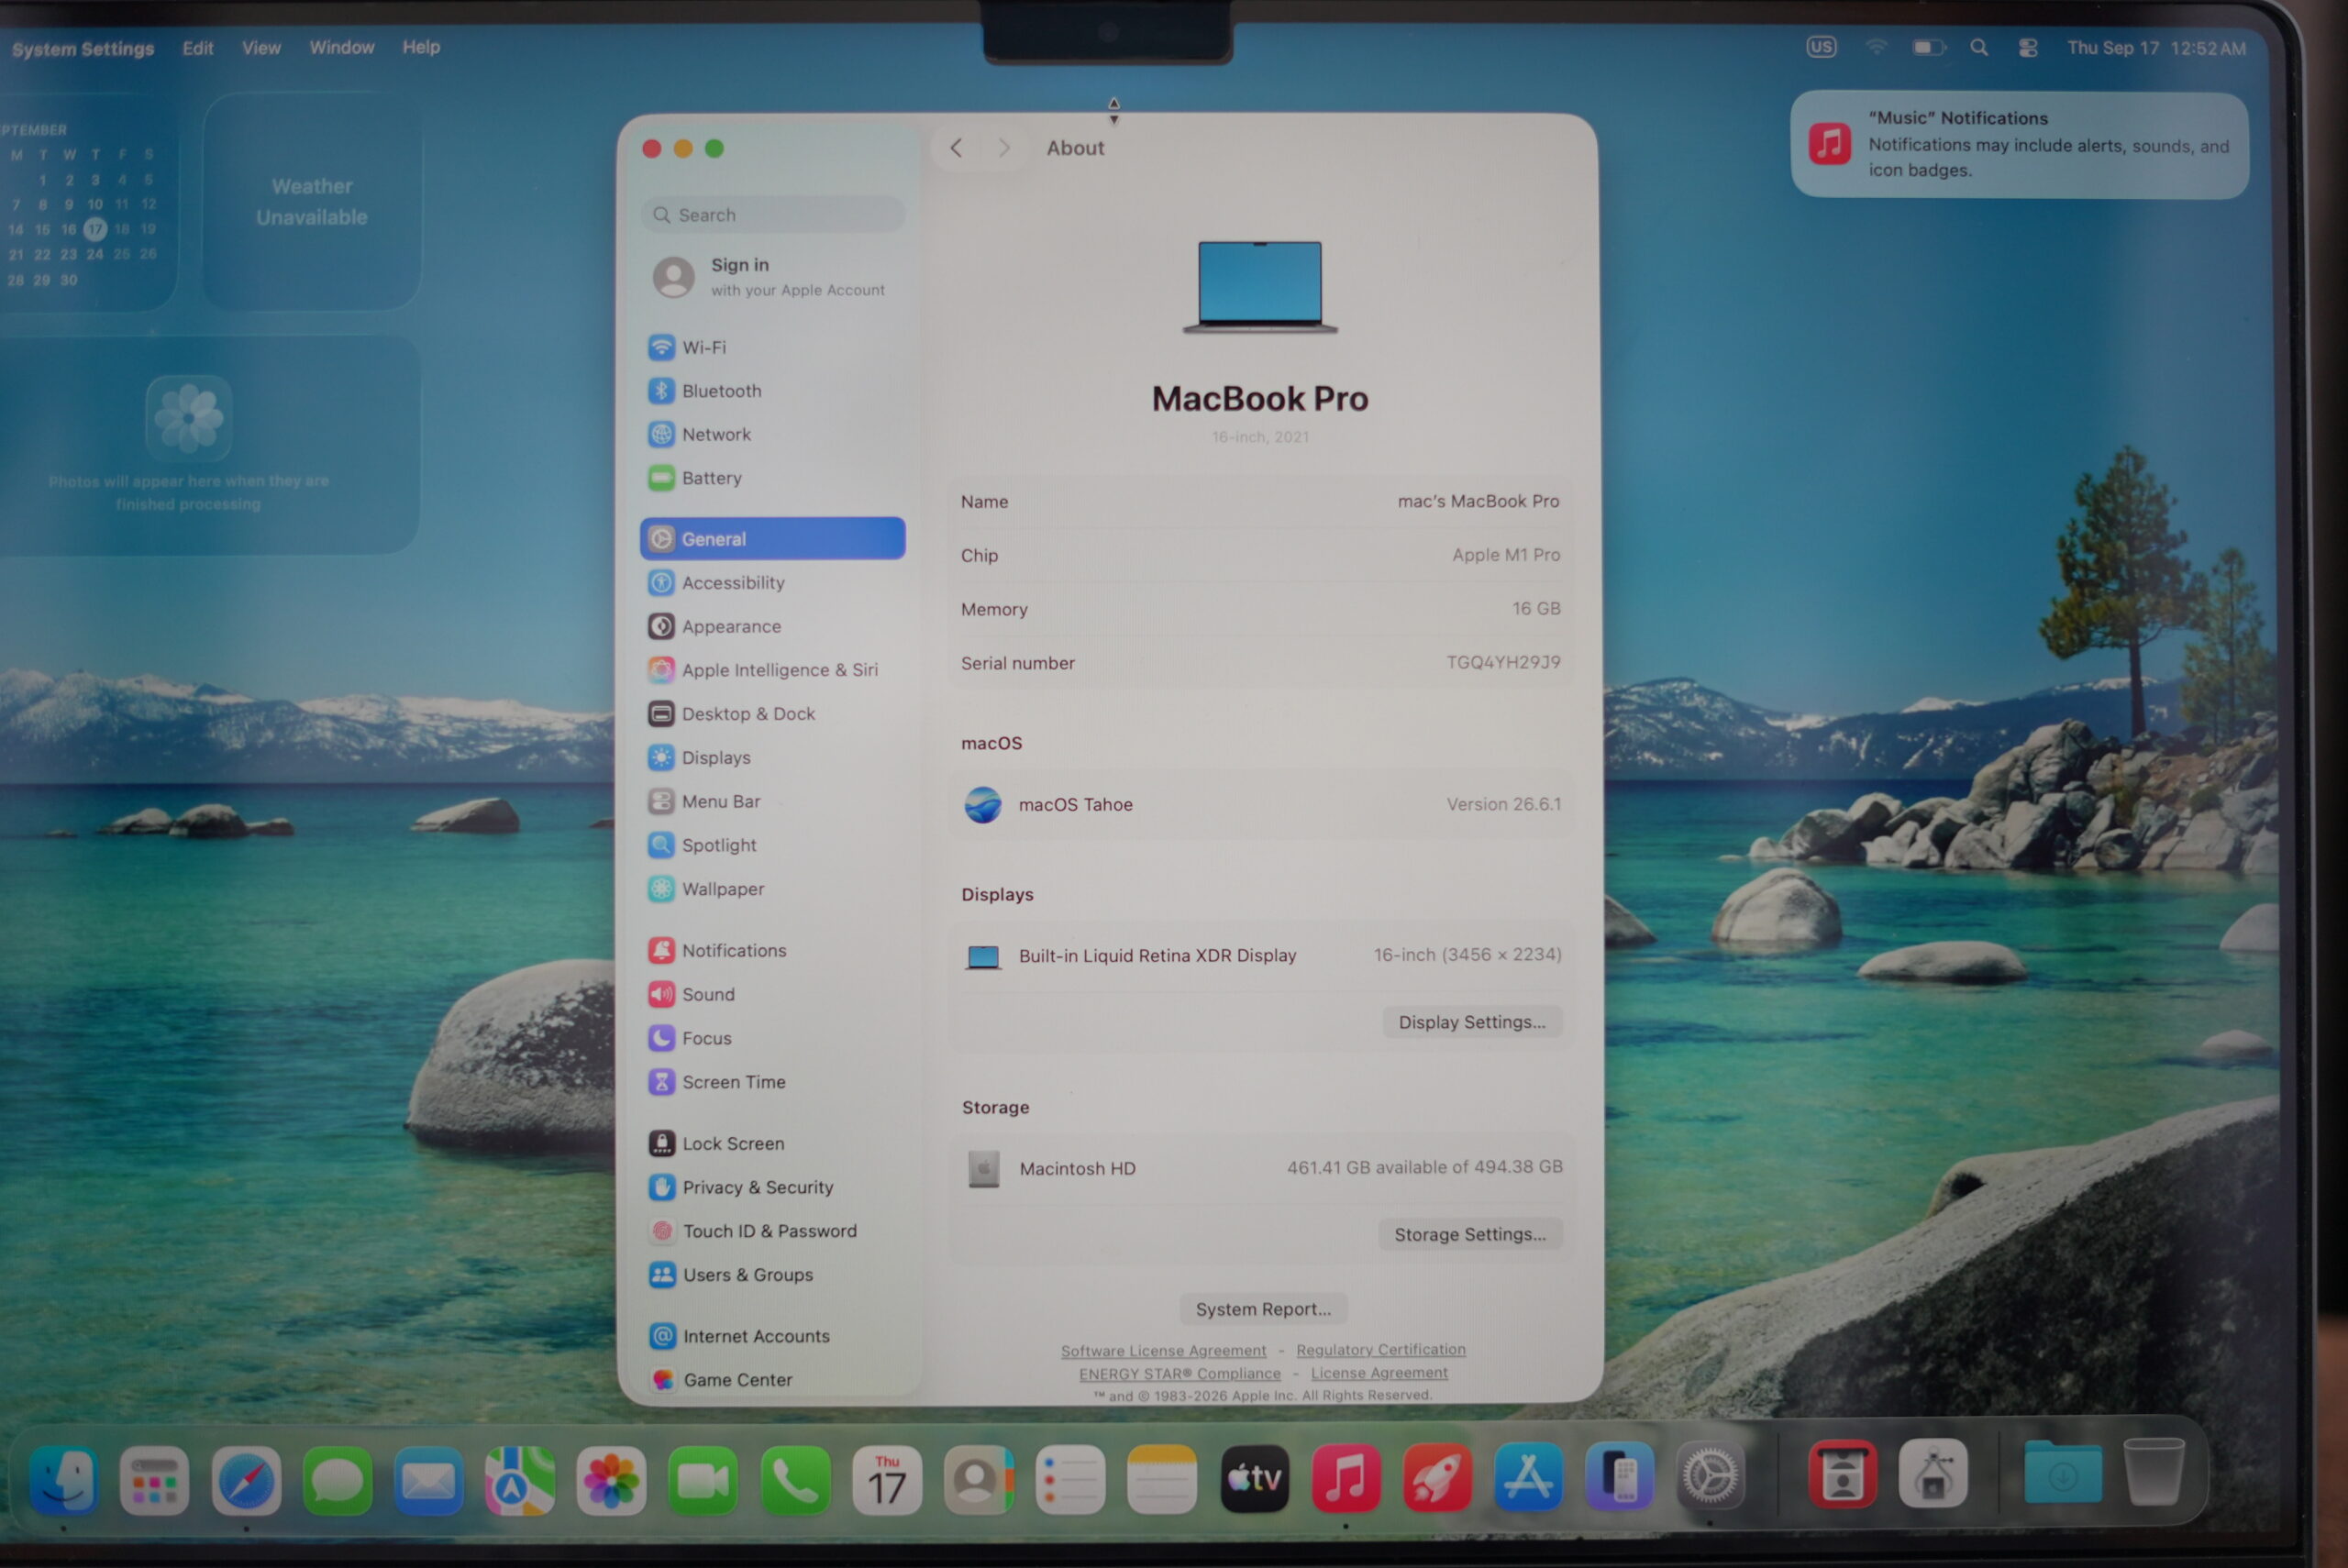Screen dimensions: 2348x1568
Task: Open Display Settings...
Action: 1472,1022
